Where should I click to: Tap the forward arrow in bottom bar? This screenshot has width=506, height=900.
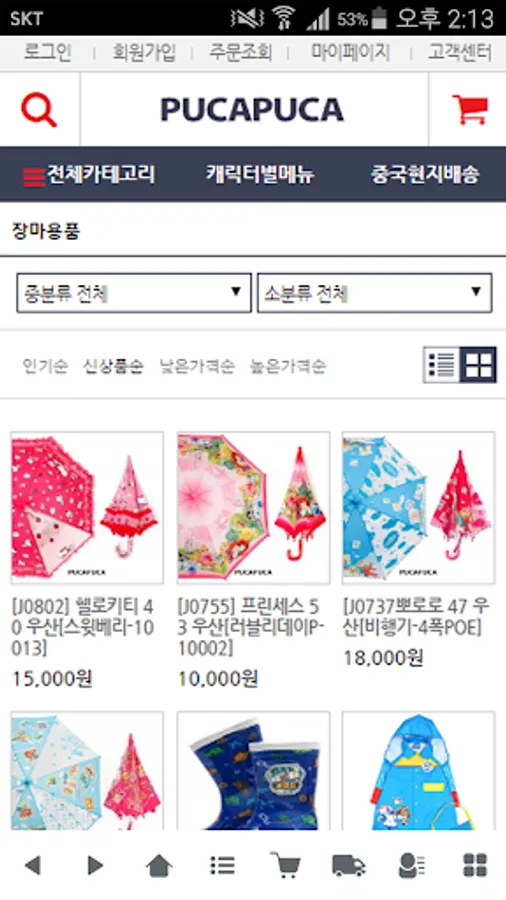(x=95, y=865)
